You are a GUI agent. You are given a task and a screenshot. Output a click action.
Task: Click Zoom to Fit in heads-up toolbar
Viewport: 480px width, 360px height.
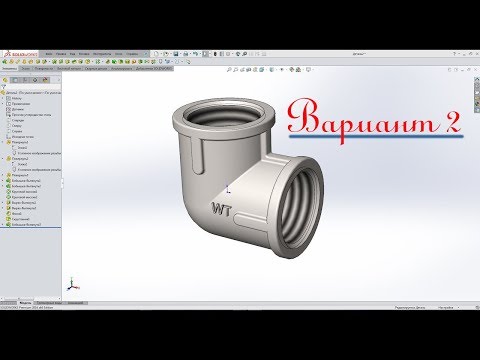coord(229,70)
